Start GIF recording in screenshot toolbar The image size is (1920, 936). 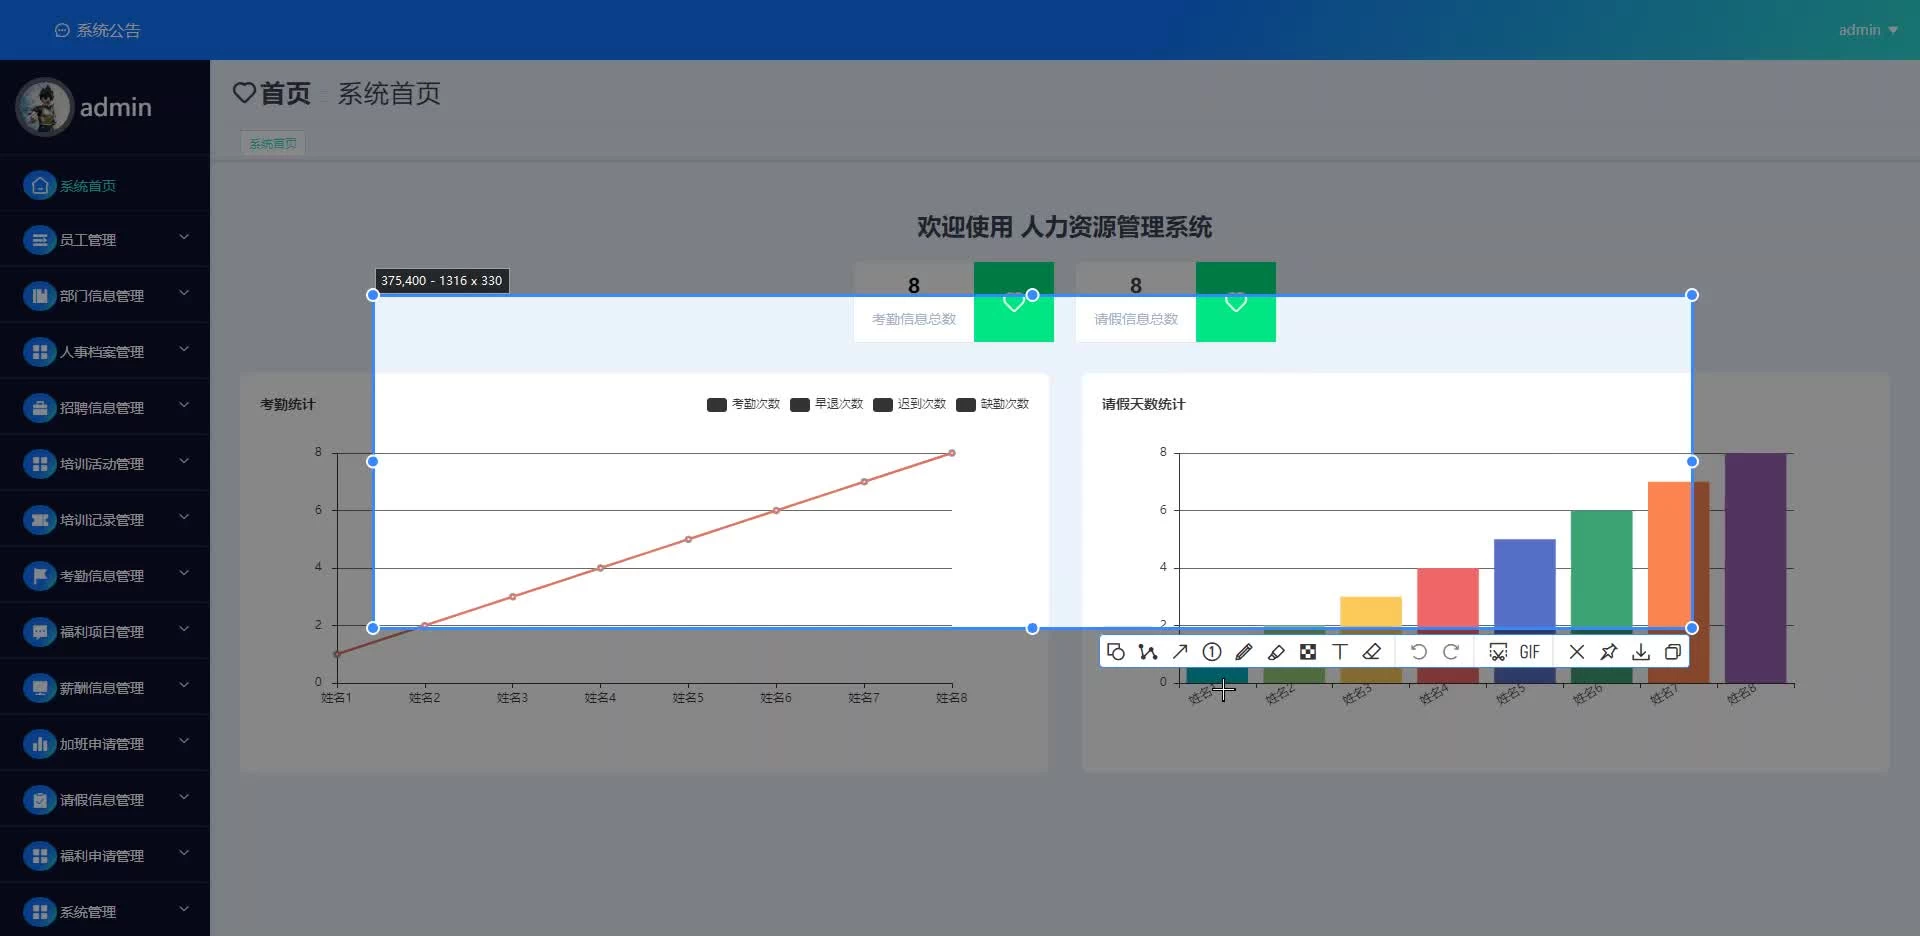(x=1530, y=652)
